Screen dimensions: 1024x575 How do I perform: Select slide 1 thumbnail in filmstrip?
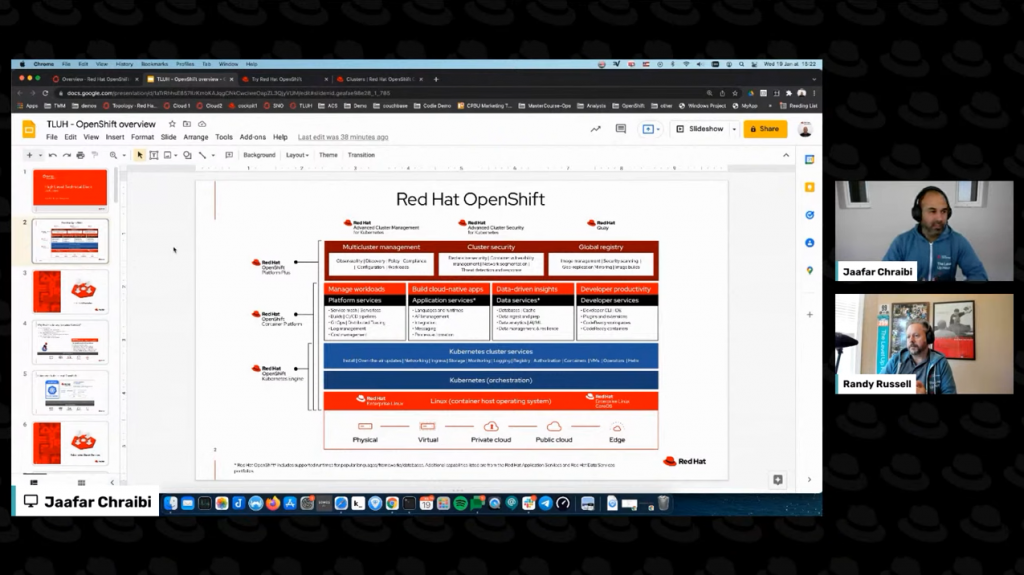(70, 189)
